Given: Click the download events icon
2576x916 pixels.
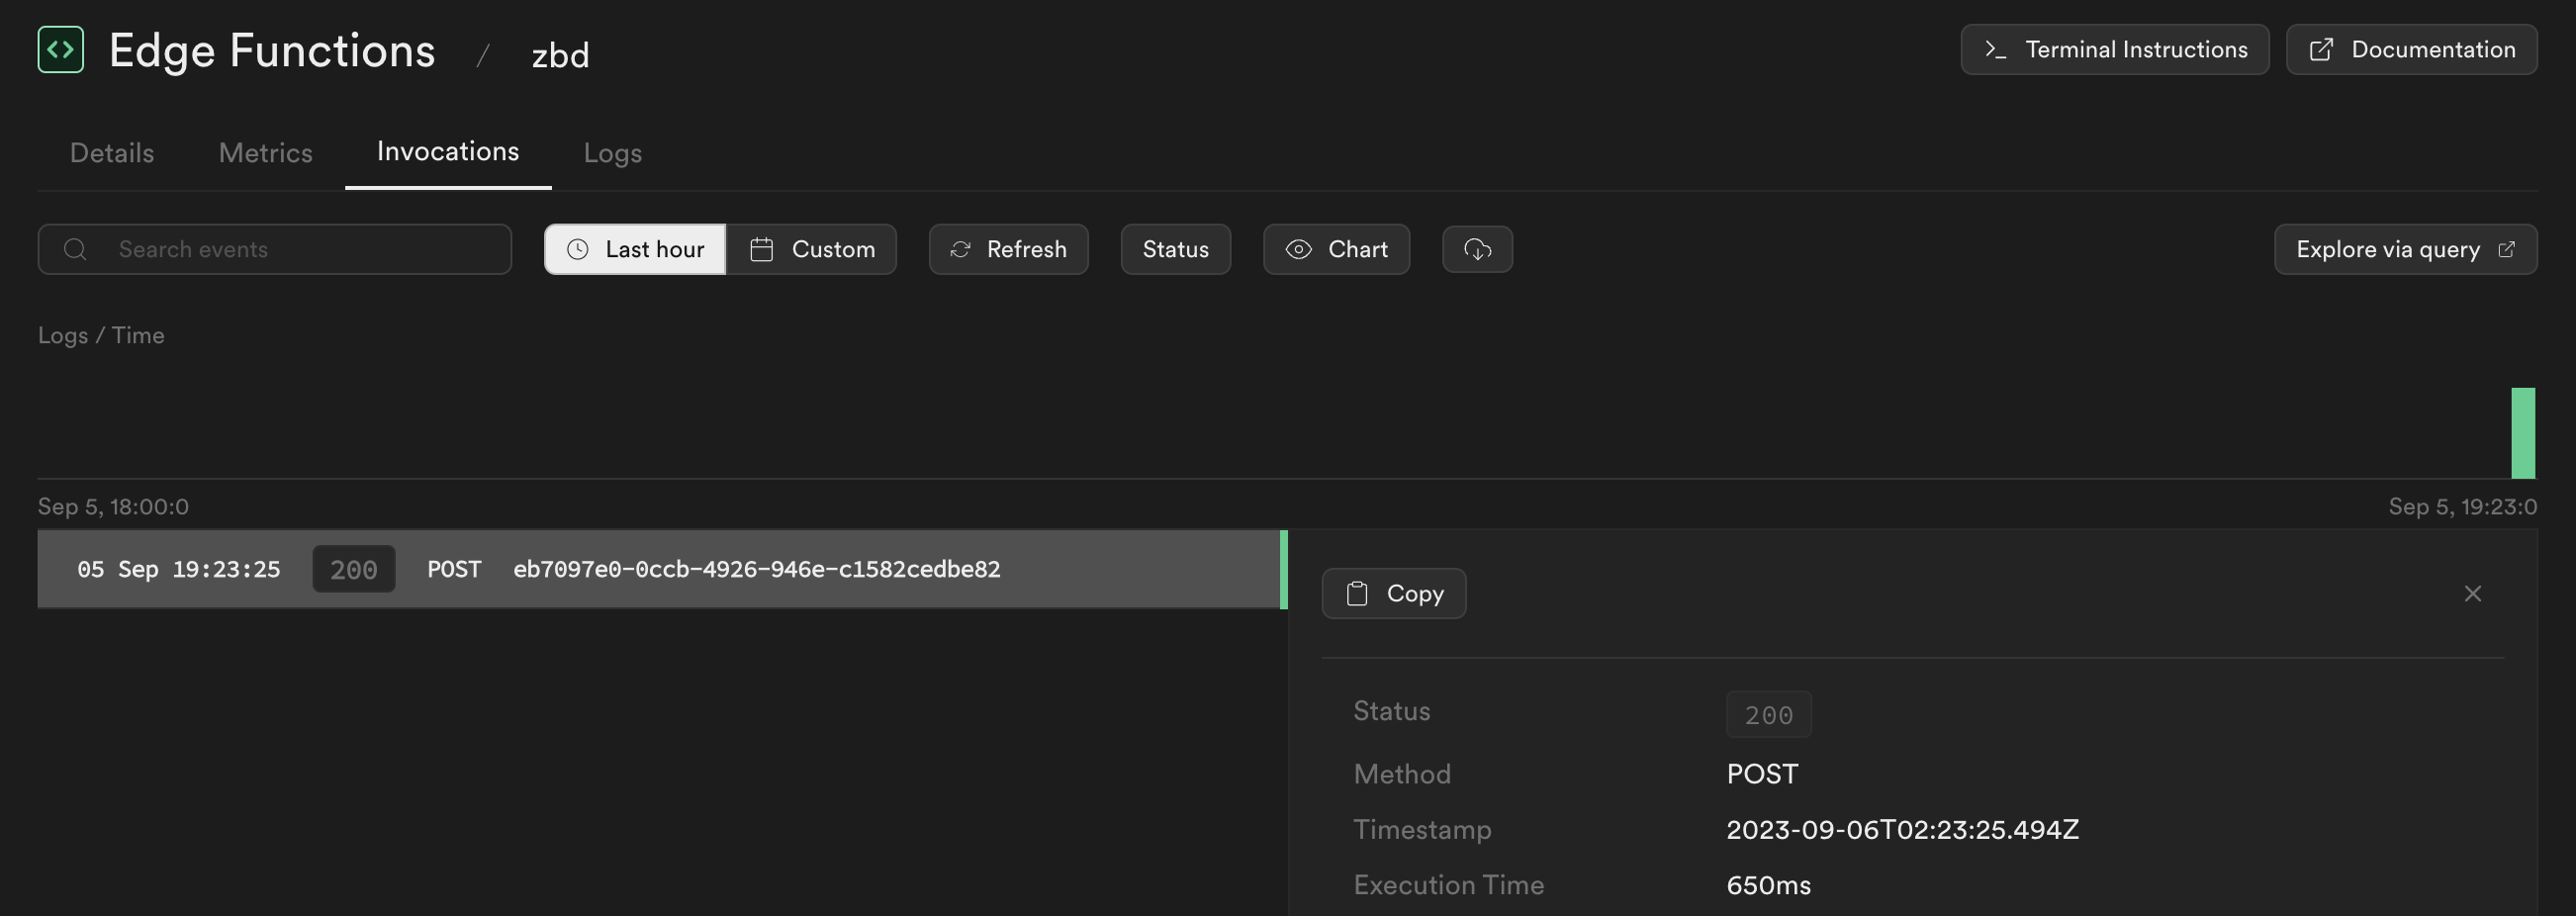Looking at the screenshot, I should click(x=1477, y=249).
